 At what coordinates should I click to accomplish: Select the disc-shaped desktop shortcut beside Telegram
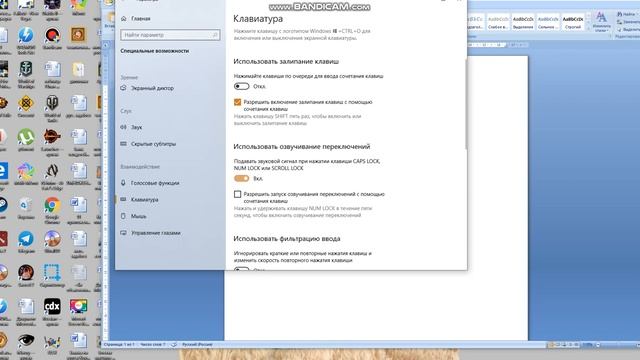point(52,239)
